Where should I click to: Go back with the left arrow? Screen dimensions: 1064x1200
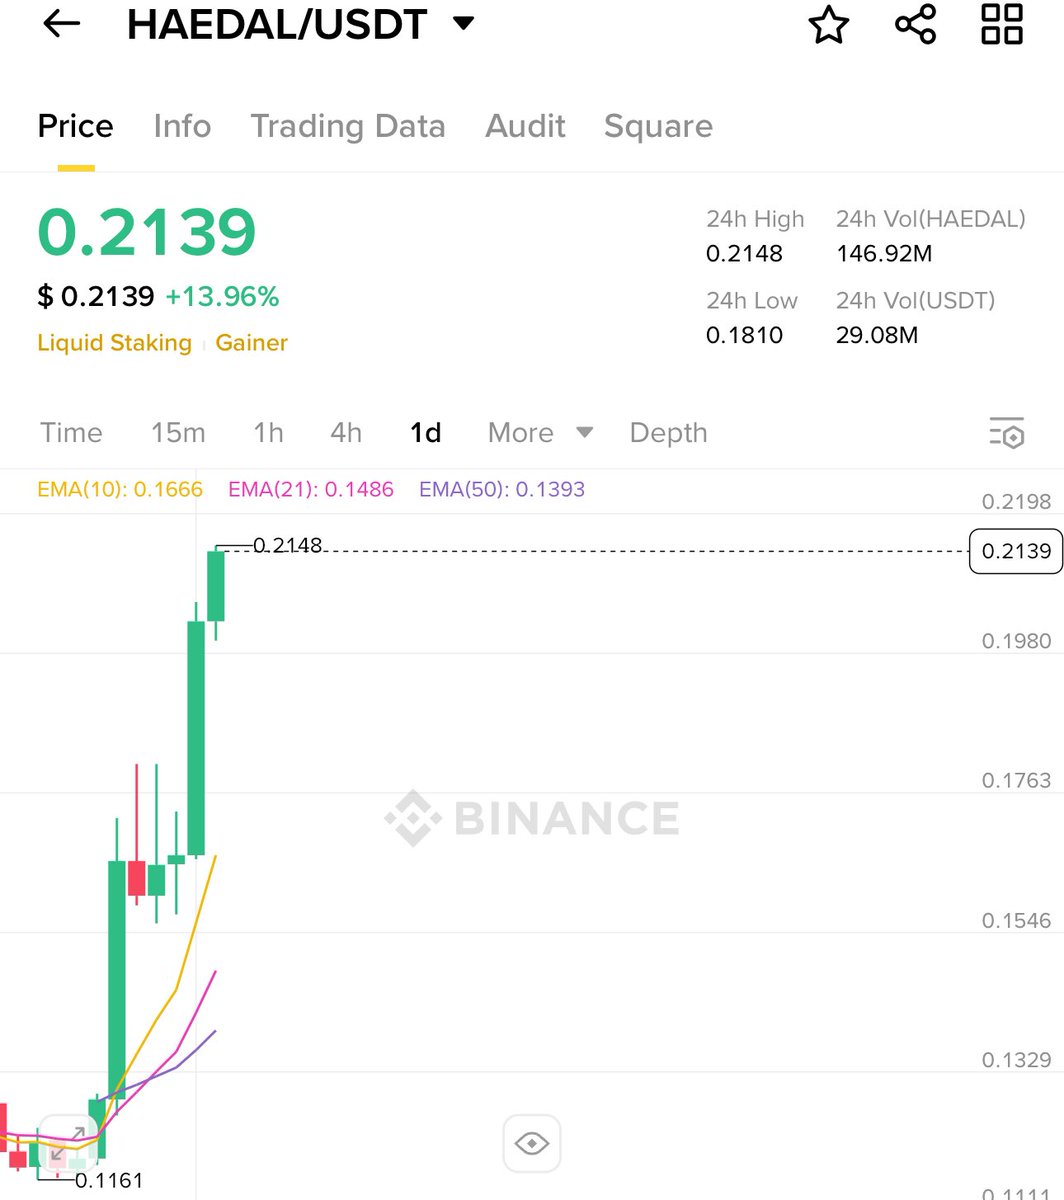[61, 24]
